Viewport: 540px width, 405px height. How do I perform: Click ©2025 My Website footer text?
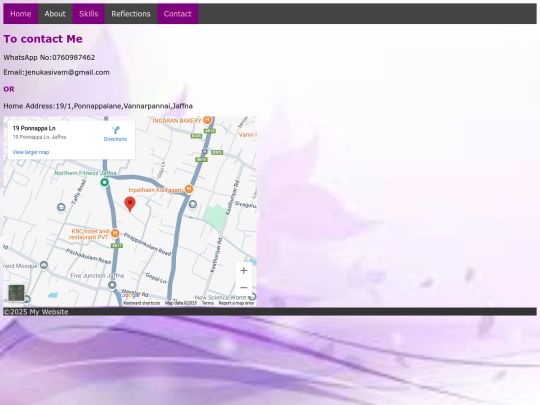[36, 312]
